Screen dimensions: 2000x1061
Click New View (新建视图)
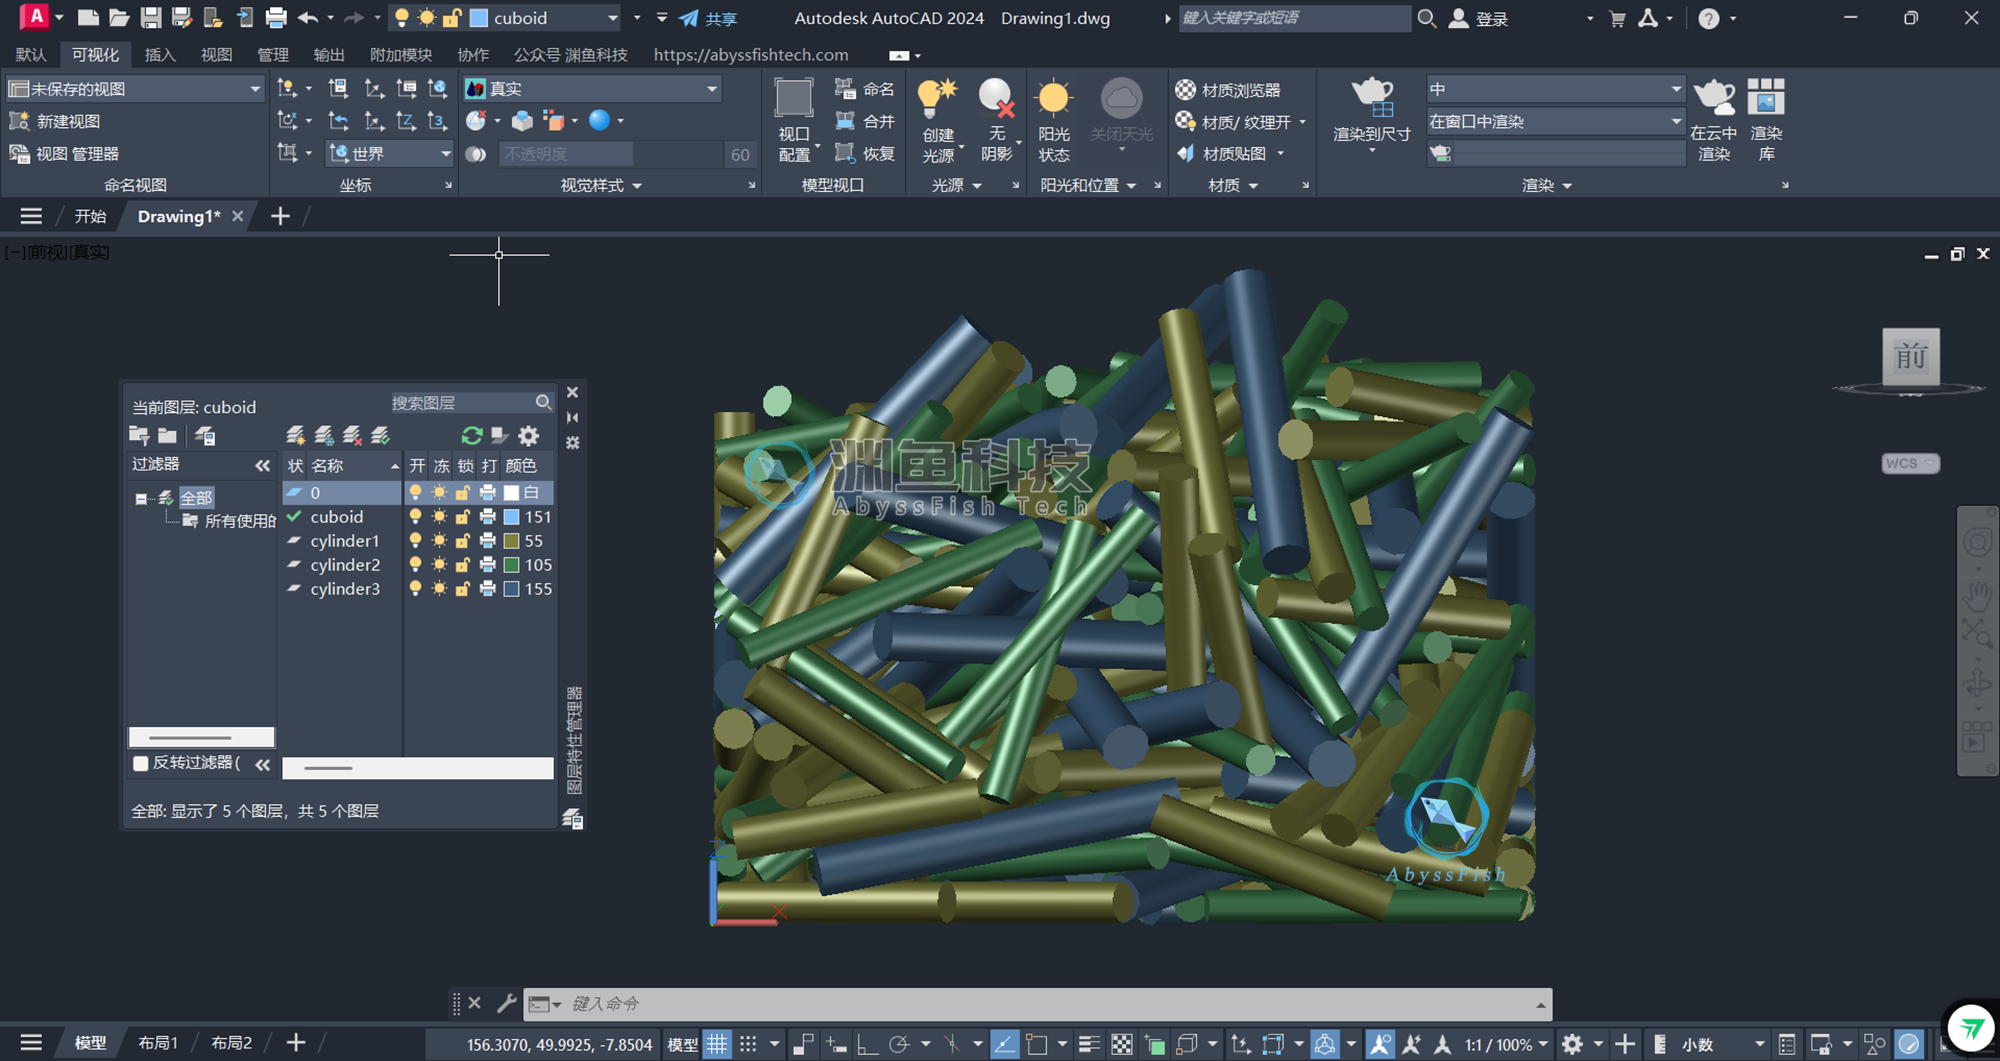click(55, 121)
